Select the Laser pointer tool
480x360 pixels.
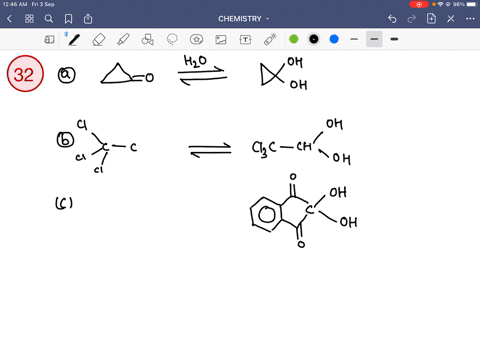(270, 39)
